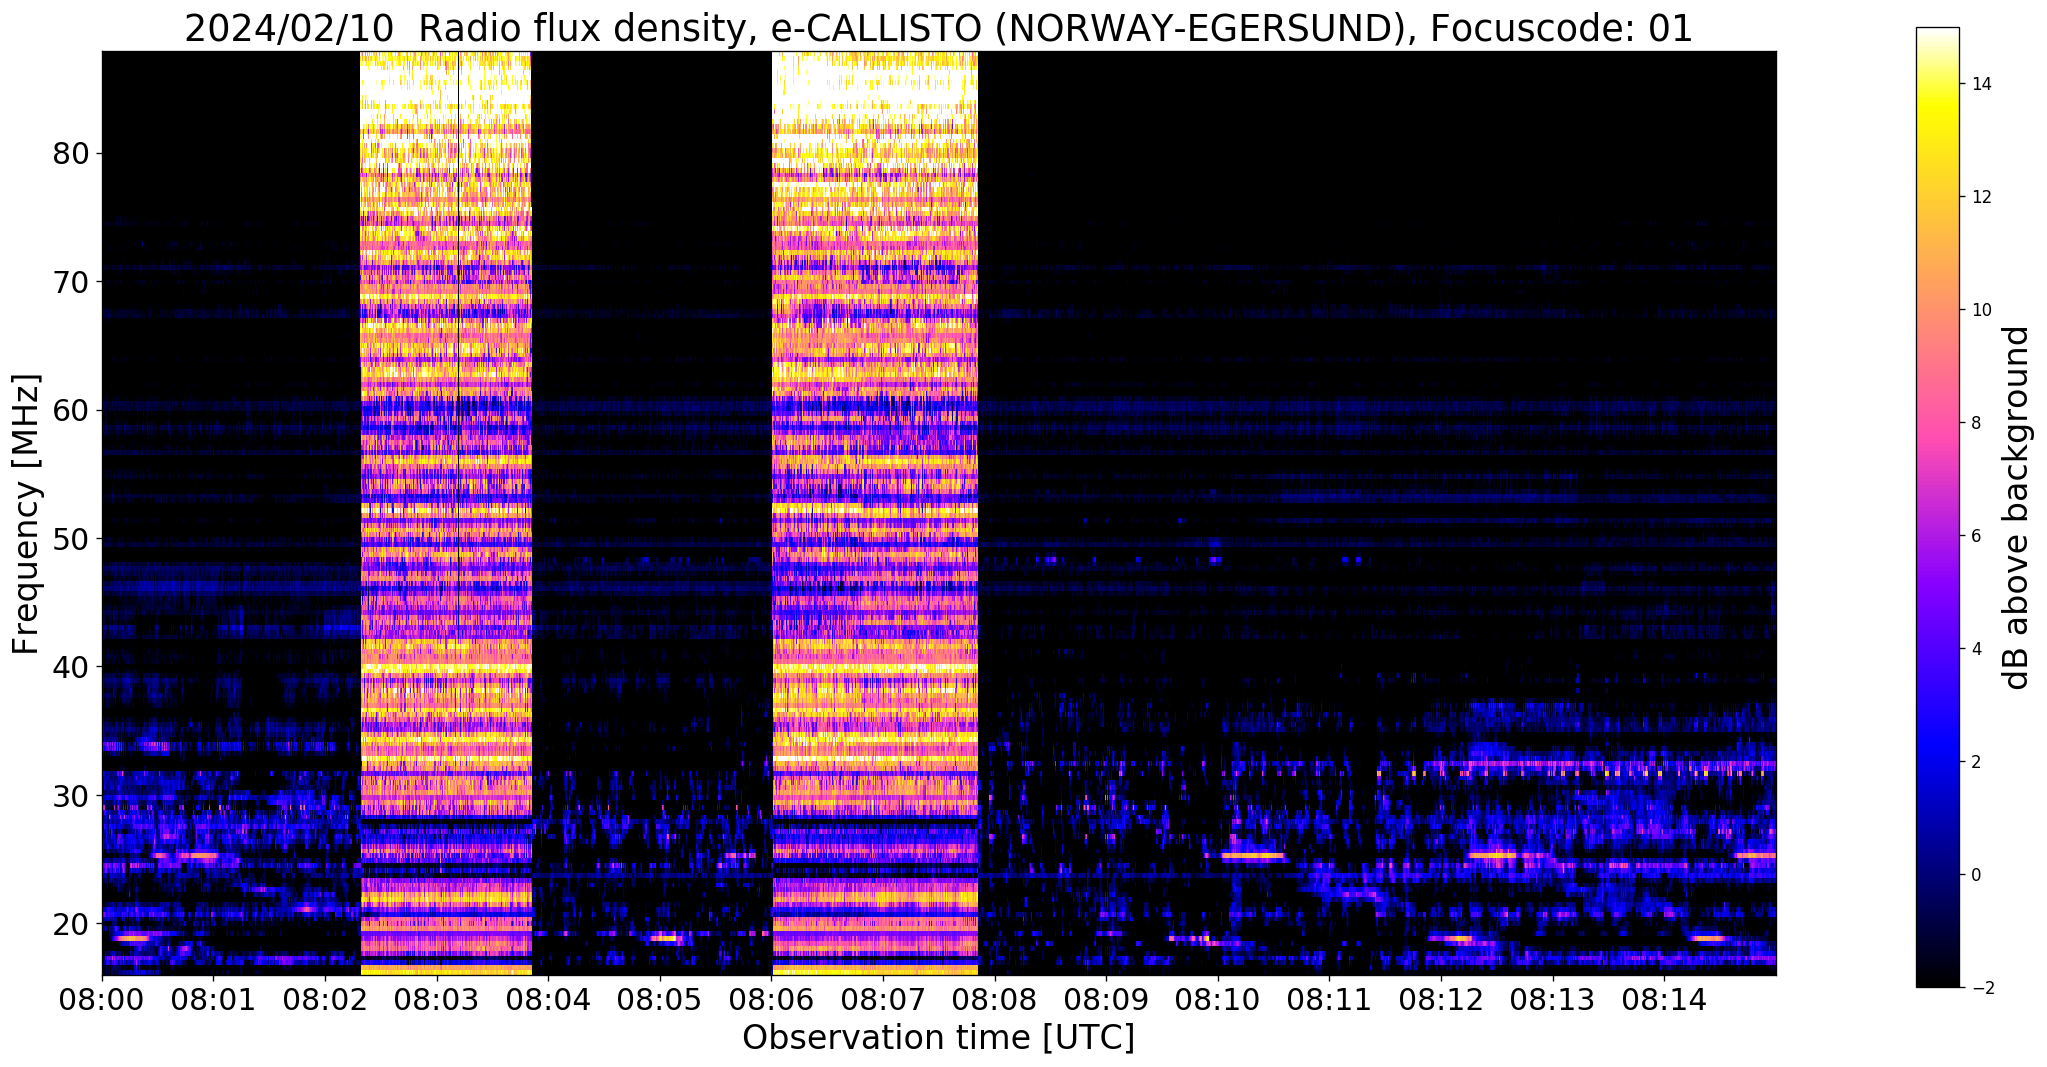Screen dimensions: 2047x1067
Task: Click the 08:12 time tick label
Action: 1442,998
